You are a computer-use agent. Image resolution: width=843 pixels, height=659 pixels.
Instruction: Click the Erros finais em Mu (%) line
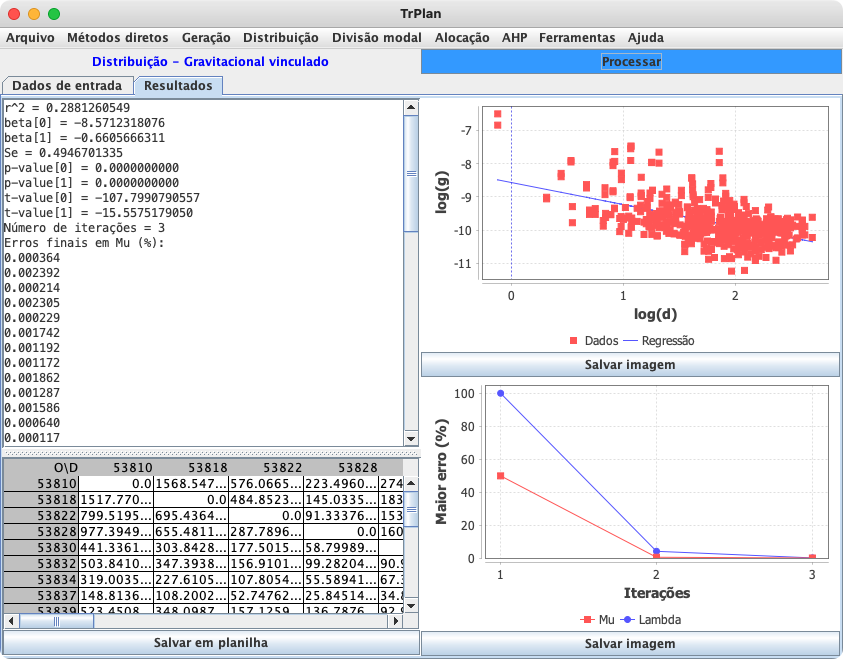tap(84, 243)
